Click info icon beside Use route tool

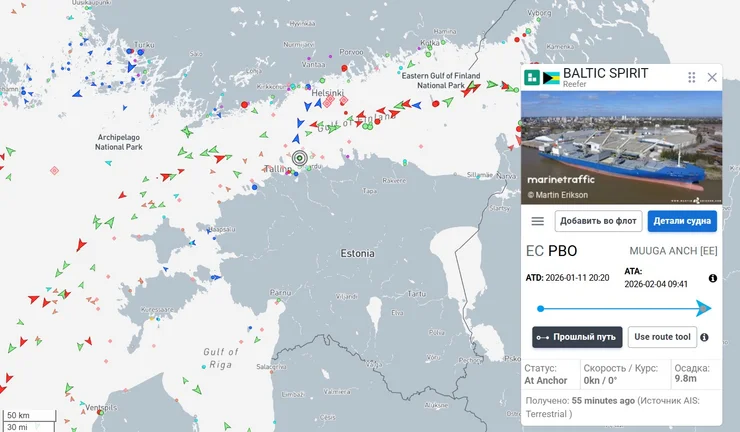tap(705, 338)
